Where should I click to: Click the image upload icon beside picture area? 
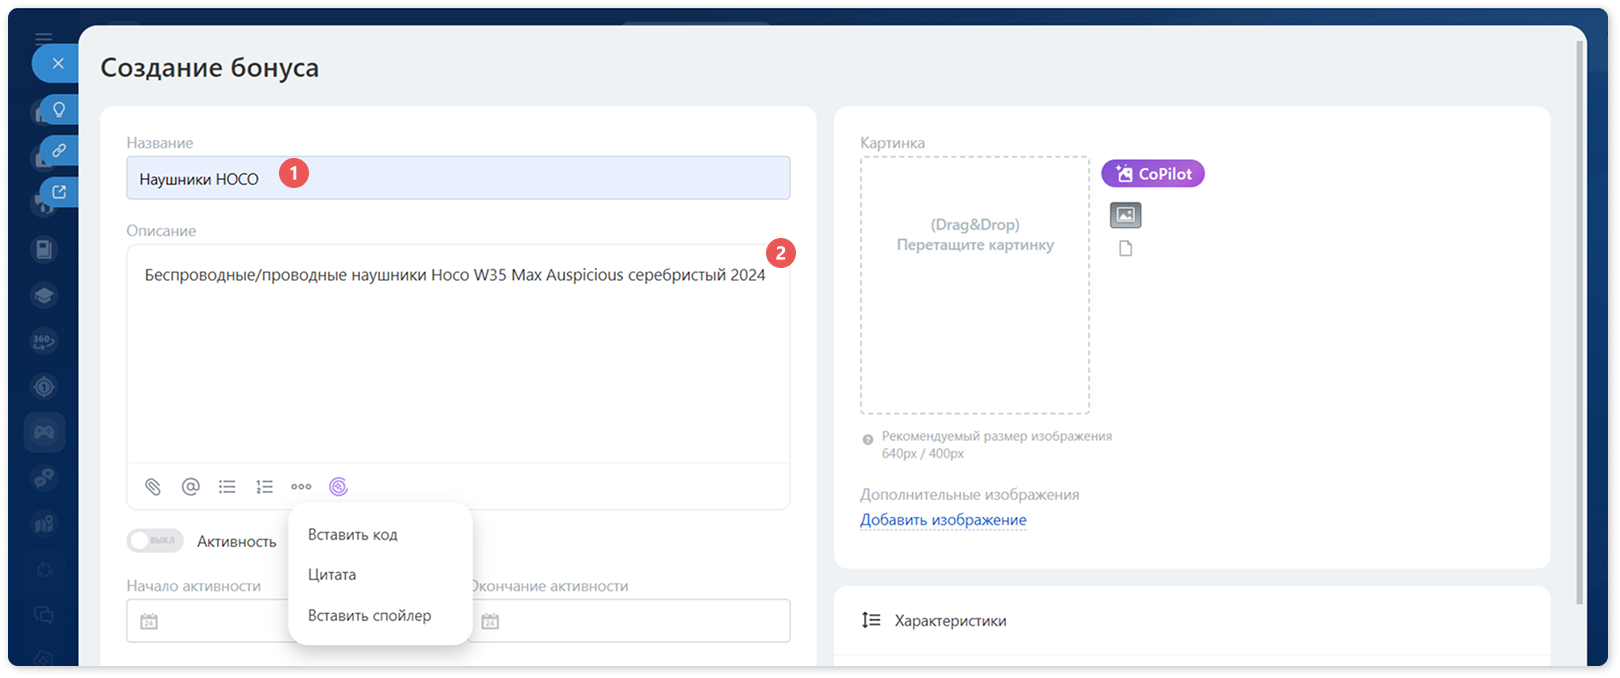click(1126, 215)
